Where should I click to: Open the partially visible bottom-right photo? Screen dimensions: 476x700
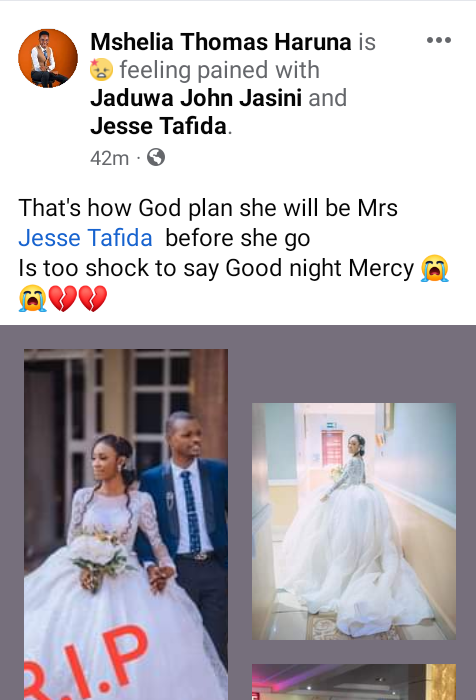click(x=354, y=682)
